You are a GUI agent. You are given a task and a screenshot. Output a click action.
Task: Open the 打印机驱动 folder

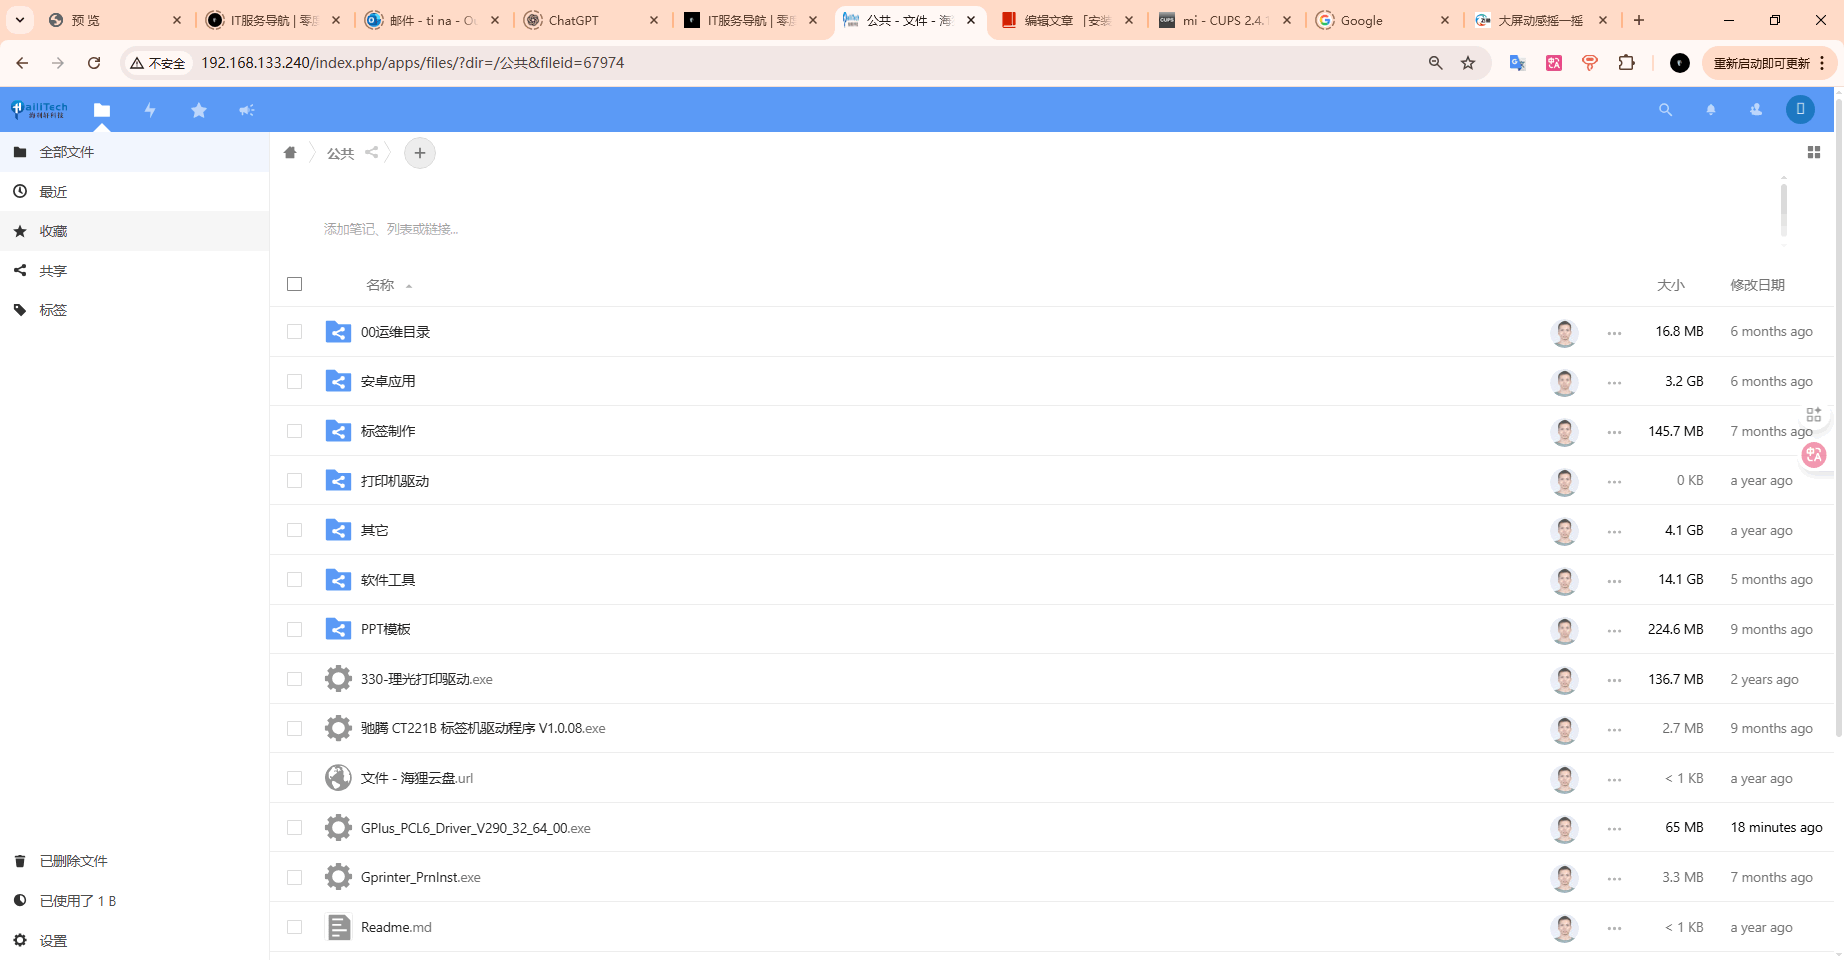point(394,481)
